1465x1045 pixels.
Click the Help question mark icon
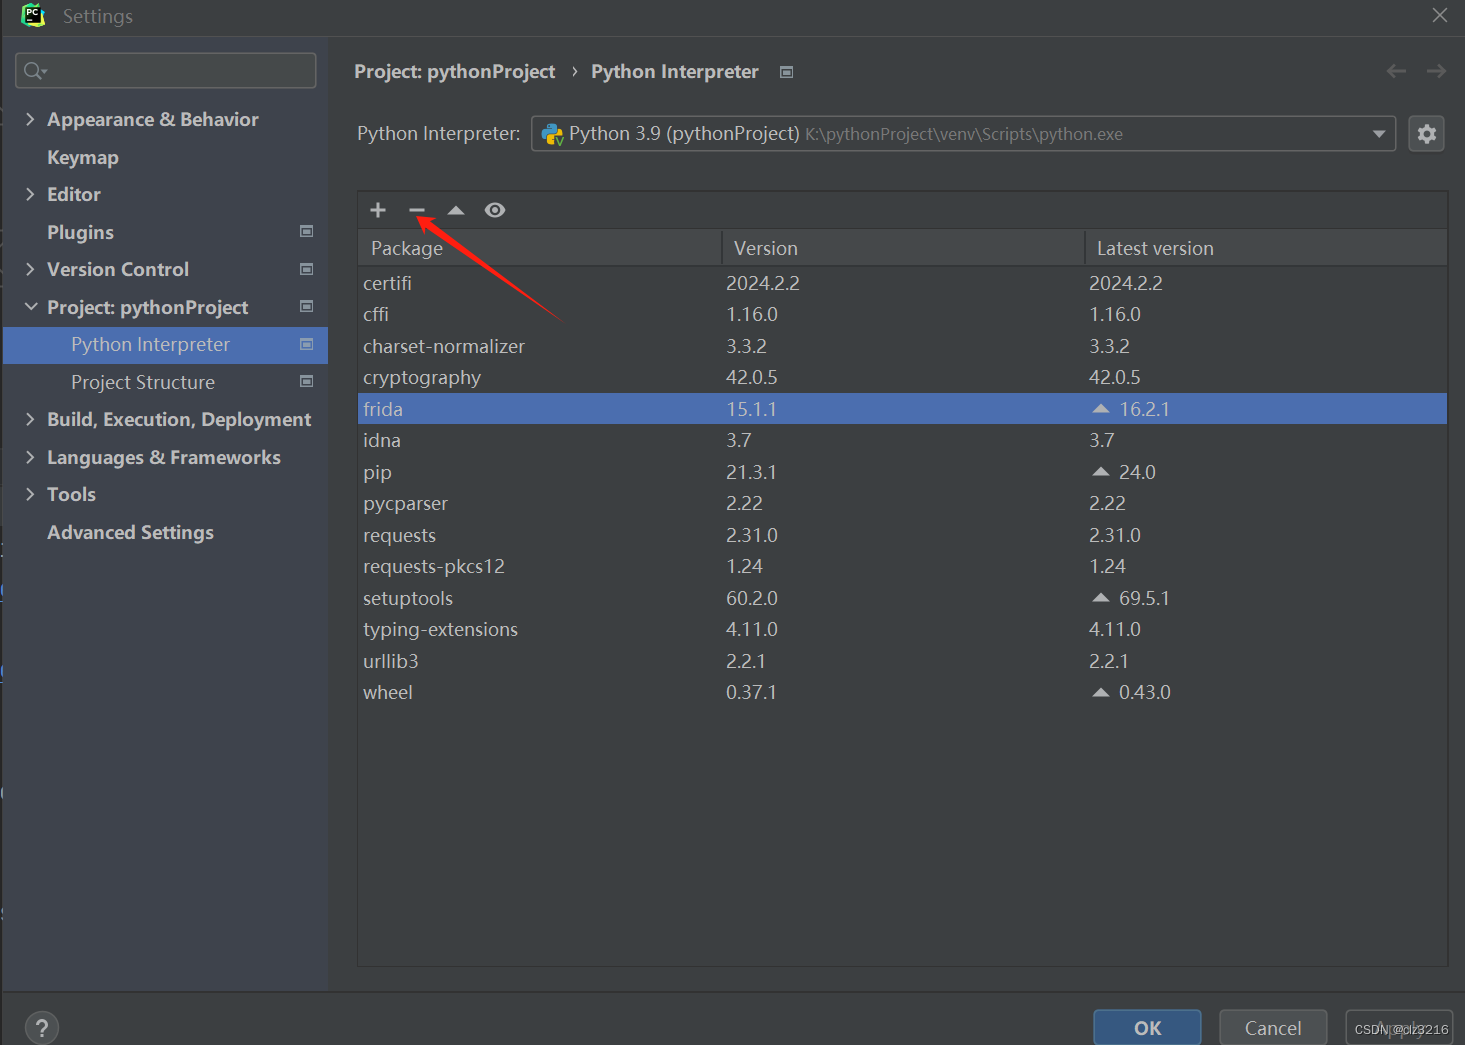(x=41, y=1026)
